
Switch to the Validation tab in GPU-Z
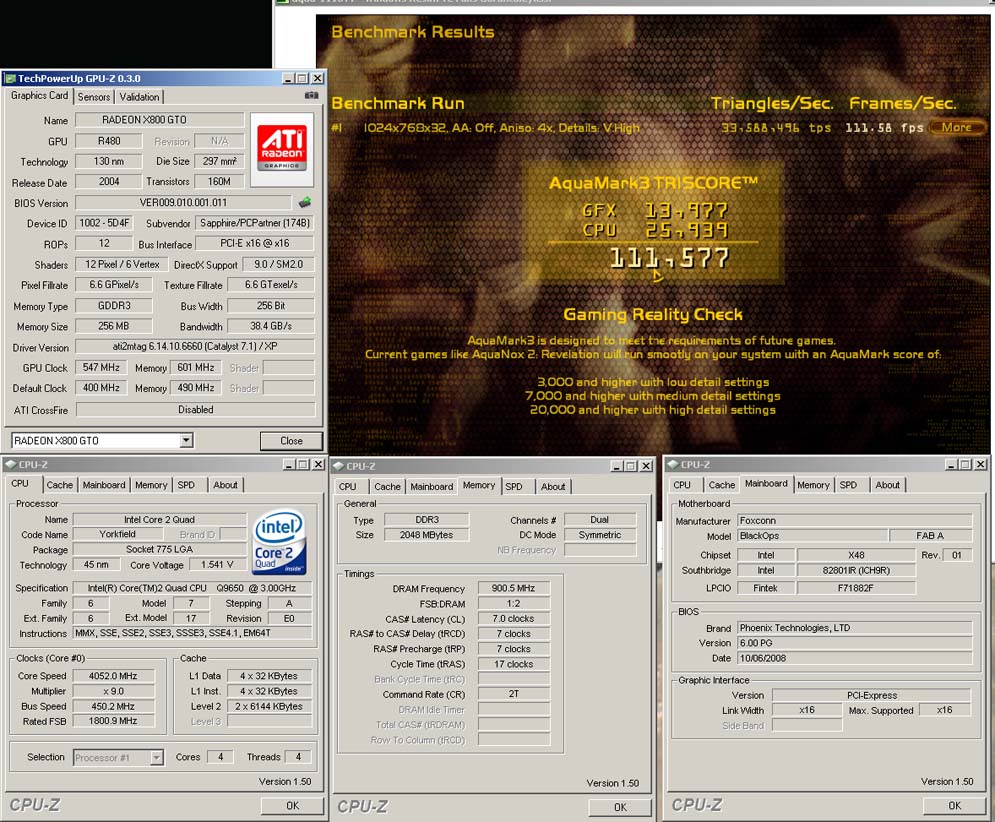point(140,97)
